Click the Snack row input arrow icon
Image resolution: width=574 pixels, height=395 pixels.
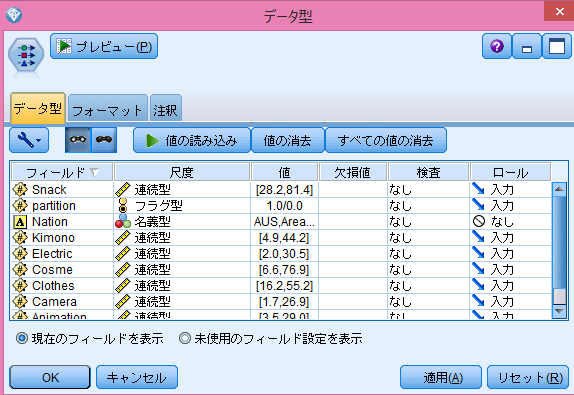tap(478, 189)
